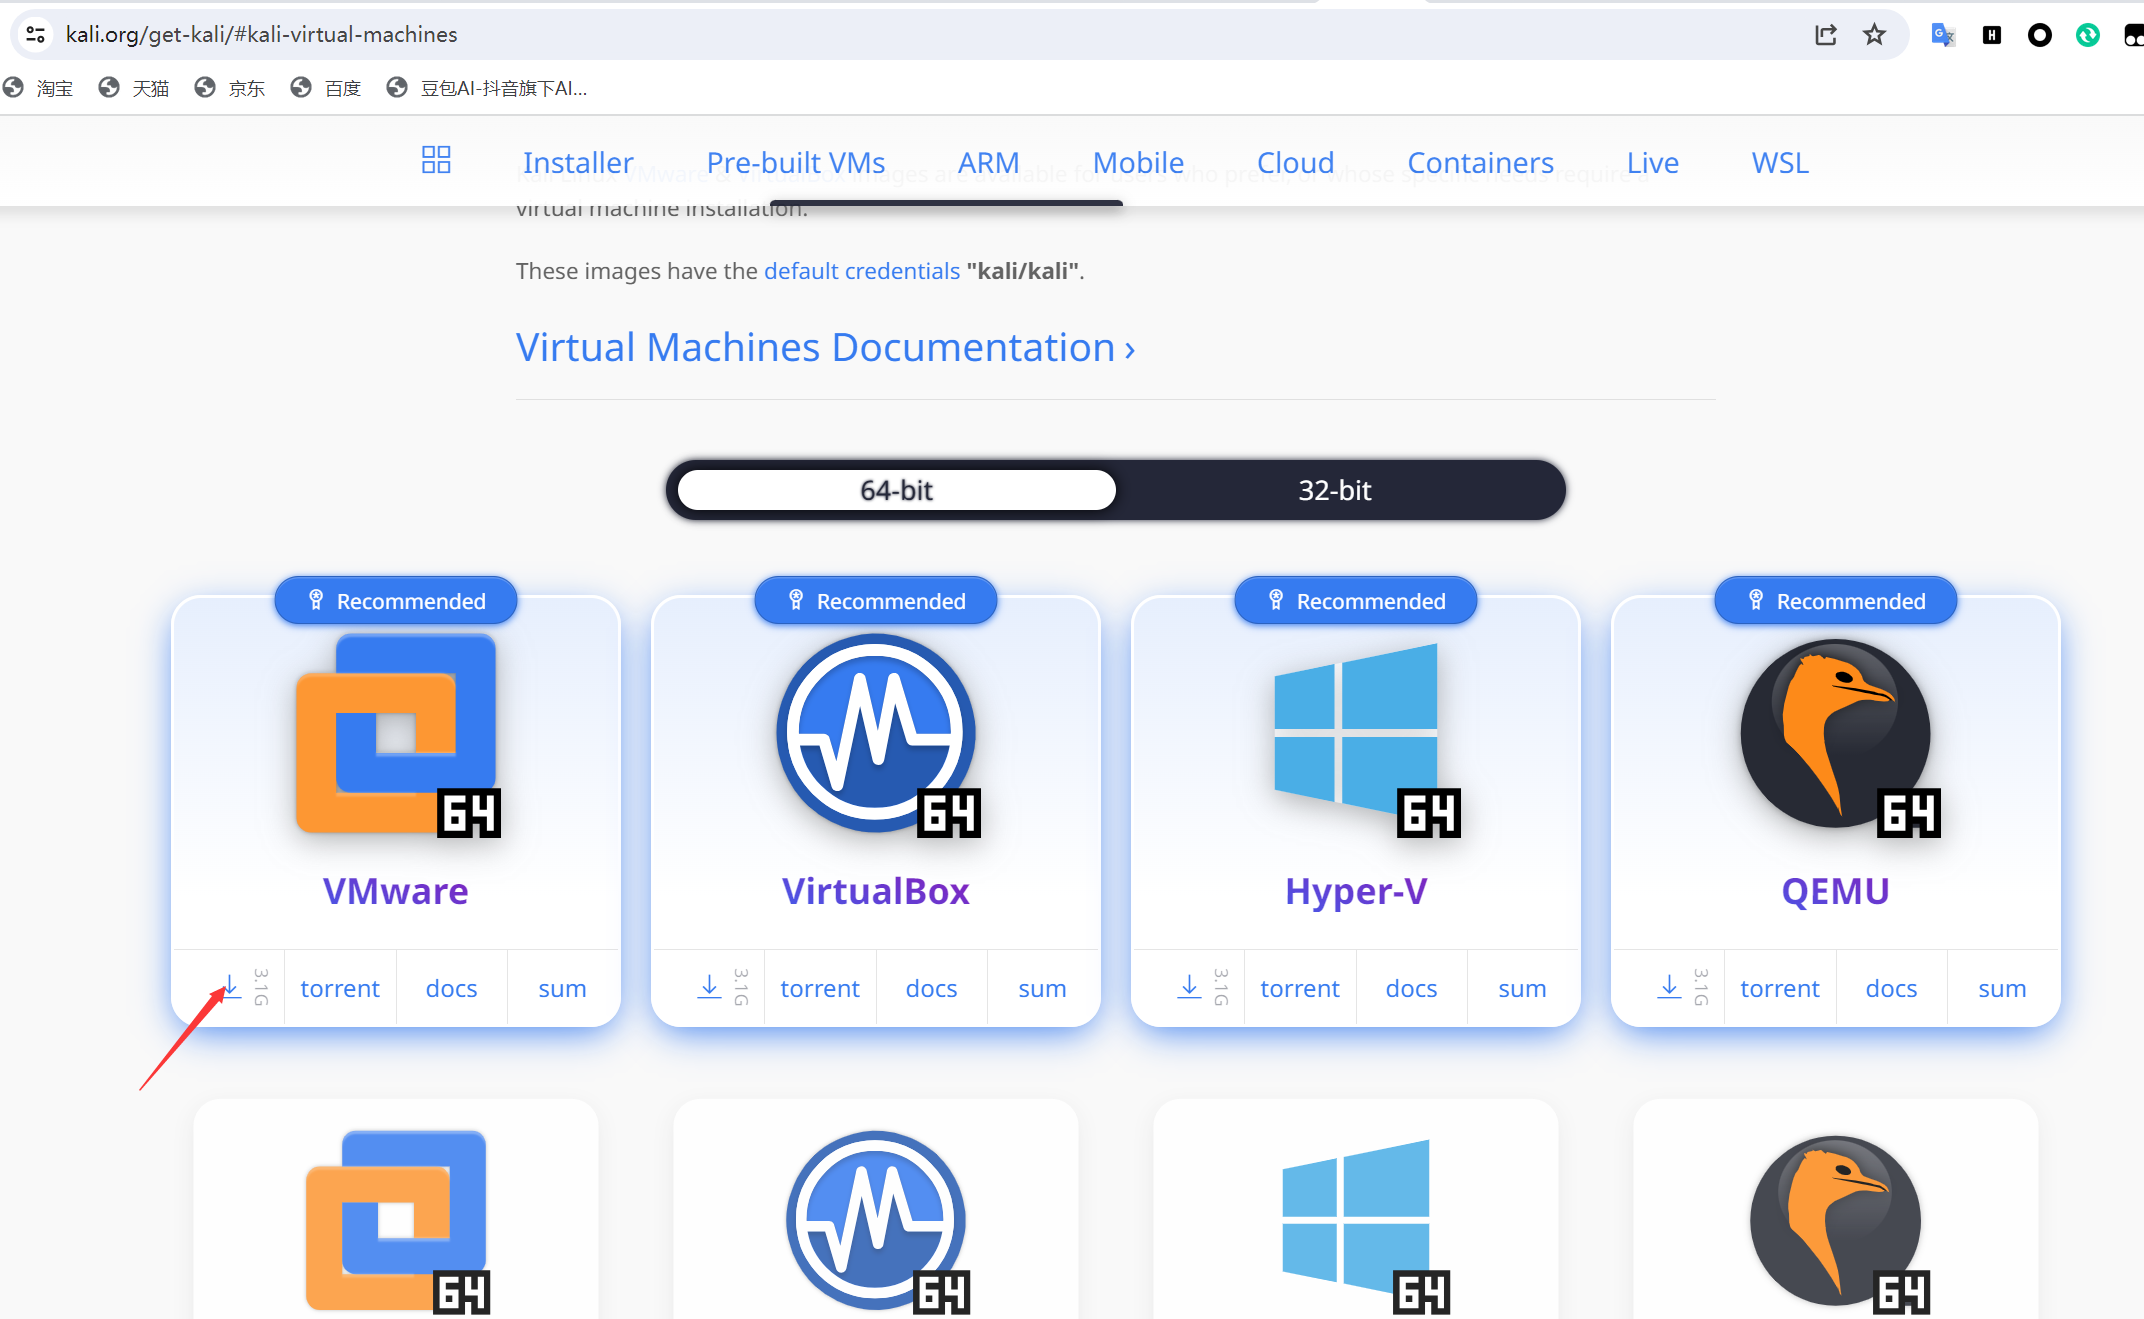The image size is (2144, 1319).
Task: Open the Google Translate extension icon
Action: point(1943,35)
